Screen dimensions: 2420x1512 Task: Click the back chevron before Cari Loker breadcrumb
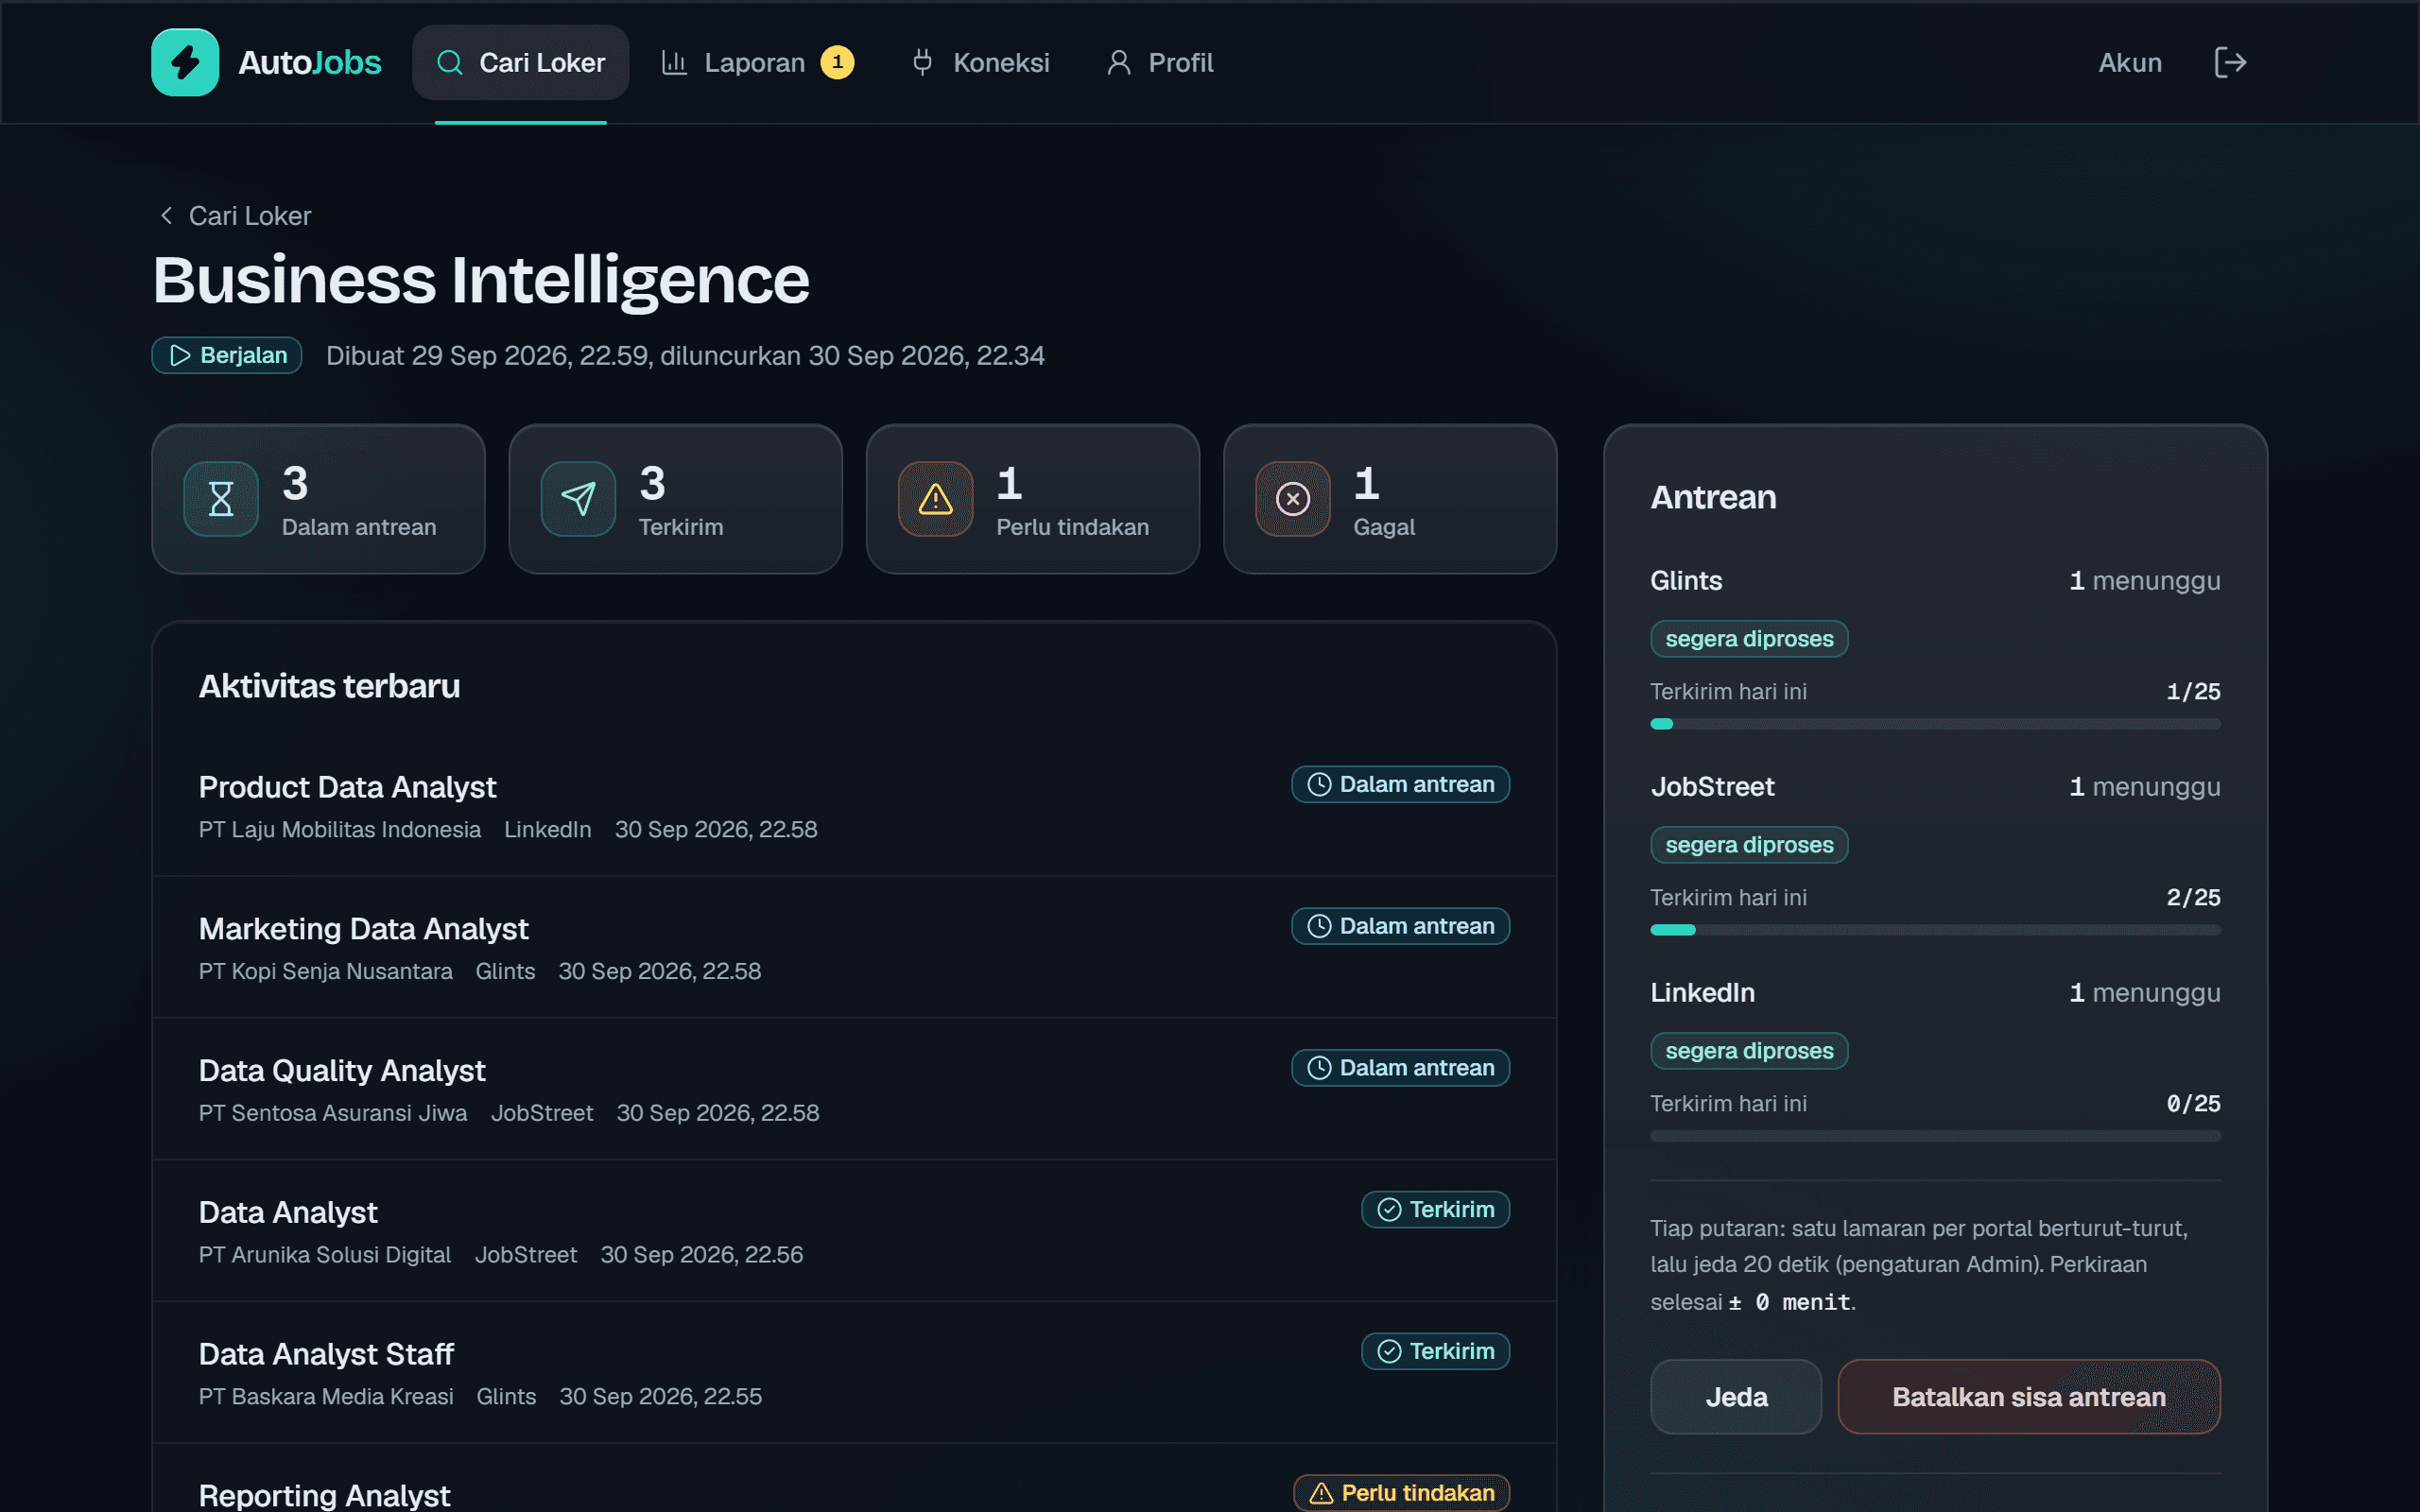click(166, 215)
